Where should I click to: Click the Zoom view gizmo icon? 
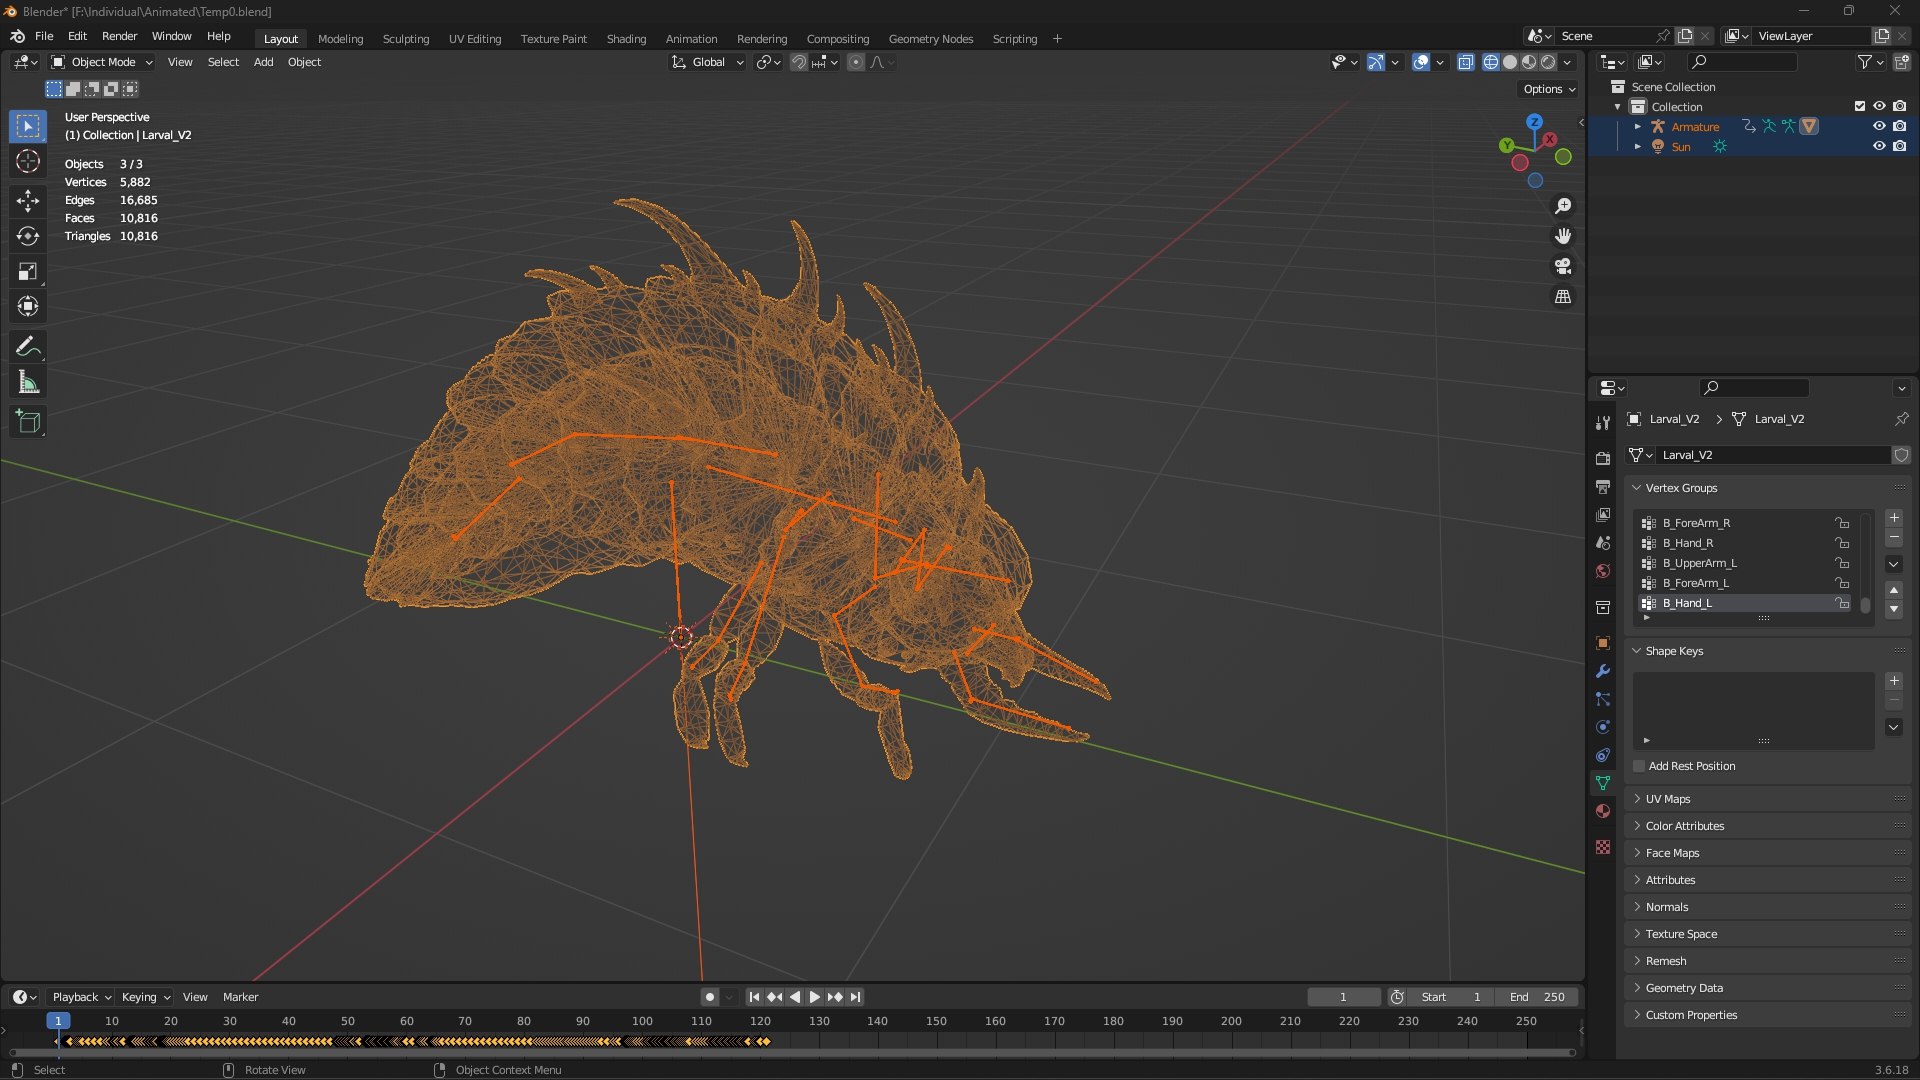coord(1563,206)
